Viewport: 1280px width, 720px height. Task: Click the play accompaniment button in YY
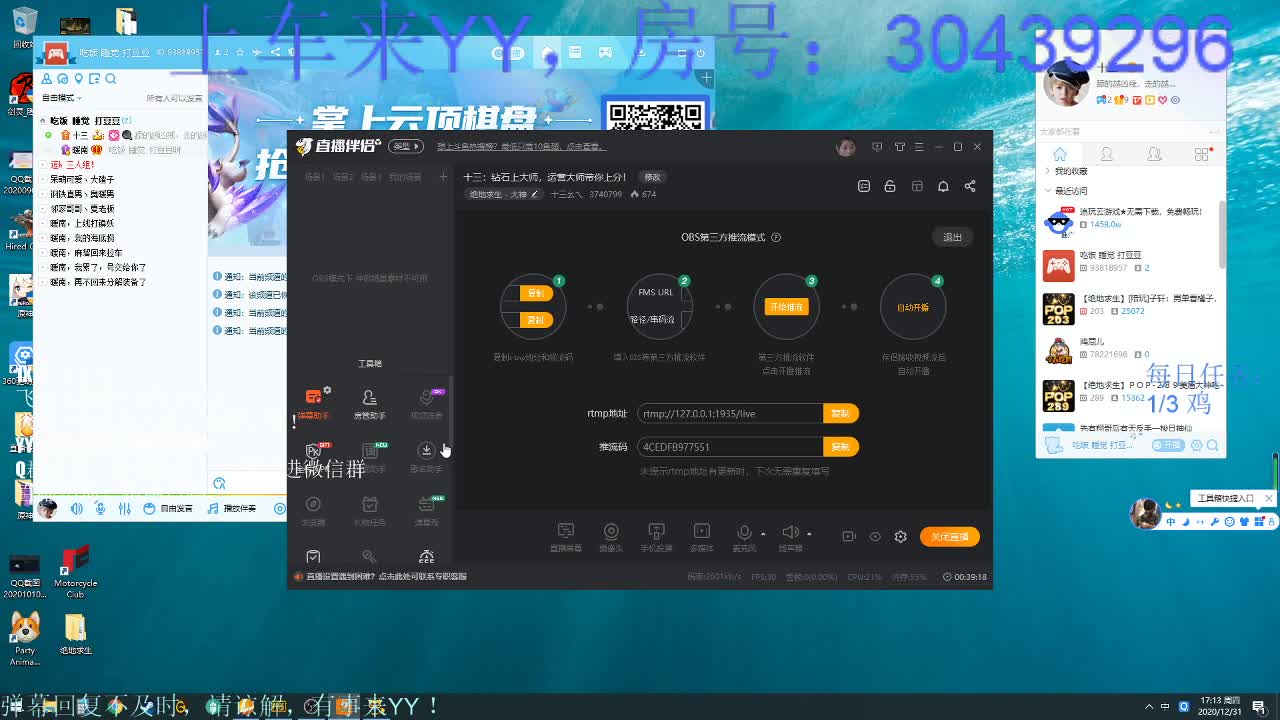[x=232, y=509]
